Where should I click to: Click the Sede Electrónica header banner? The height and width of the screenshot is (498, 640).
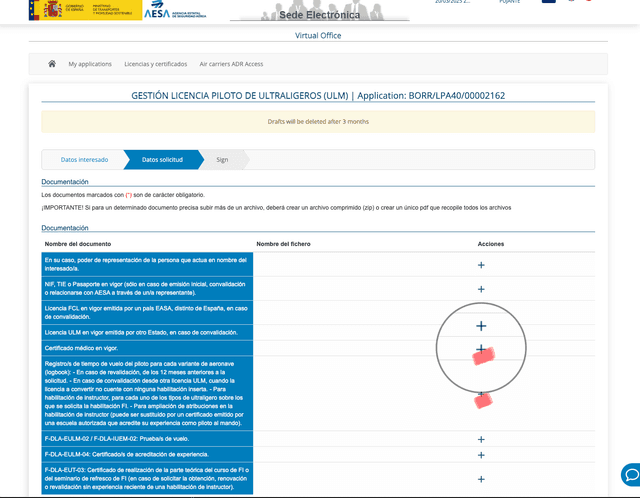click(320, 11)
